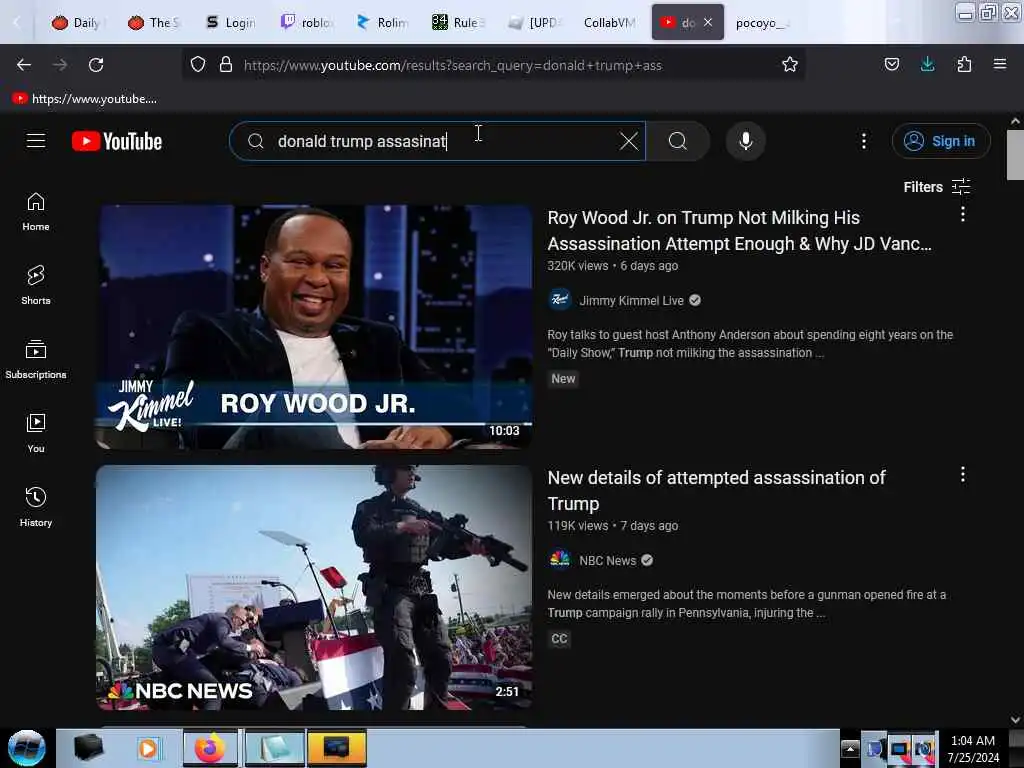This screenshot has width=1024, height=768.
Task: Start voice search with the microphone
Action: (745, 141)
